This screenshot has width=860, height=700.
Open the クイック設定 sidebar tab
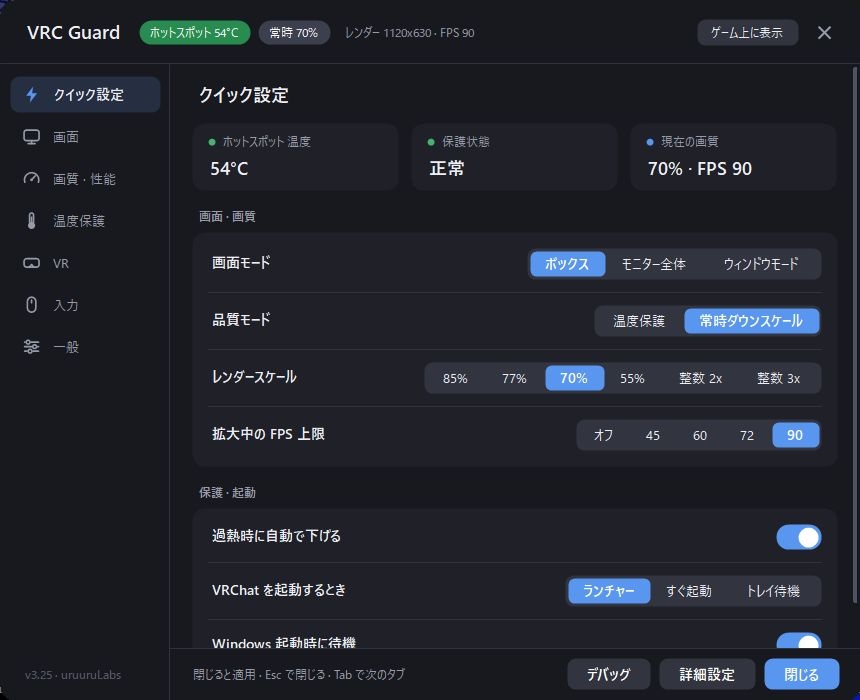86,95
